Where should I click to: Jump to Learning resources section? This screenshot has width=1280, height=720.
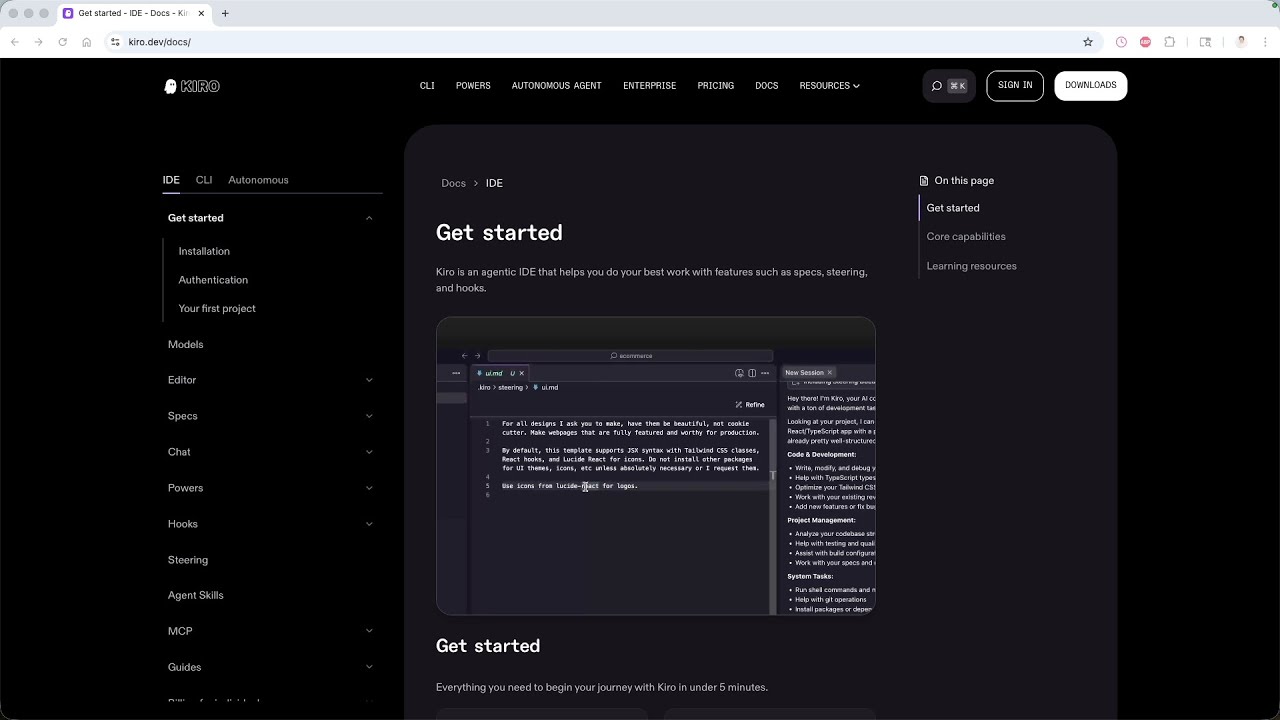[x=971, y=266]
